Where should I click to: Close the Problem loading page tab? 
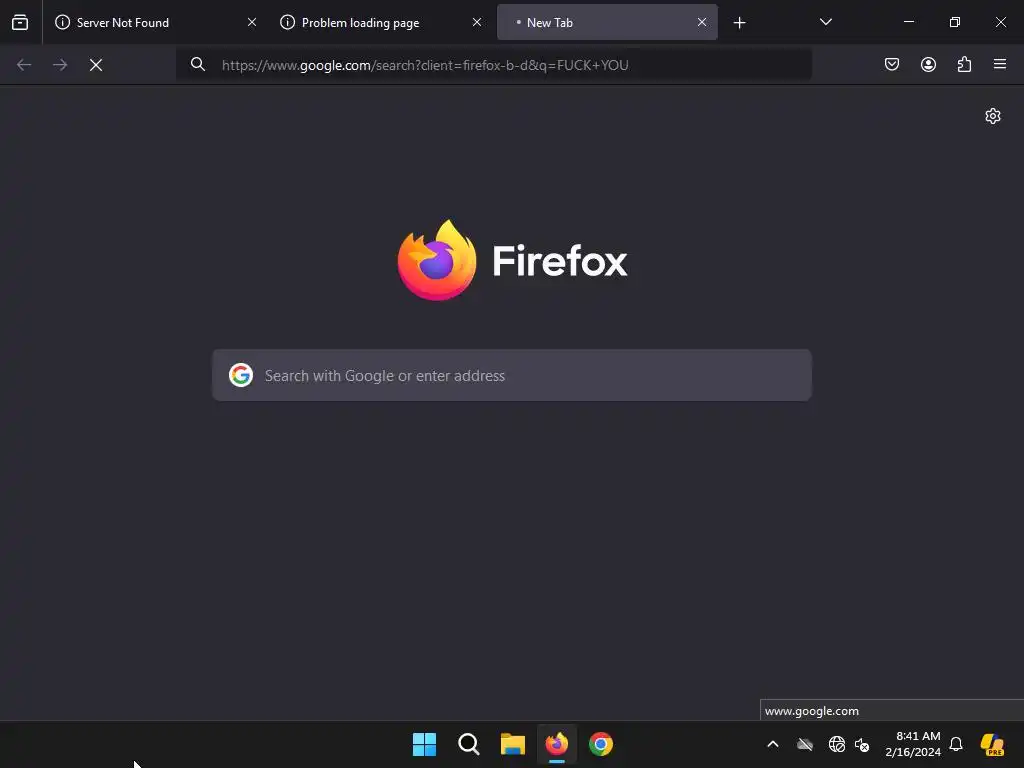pos(477,22)
